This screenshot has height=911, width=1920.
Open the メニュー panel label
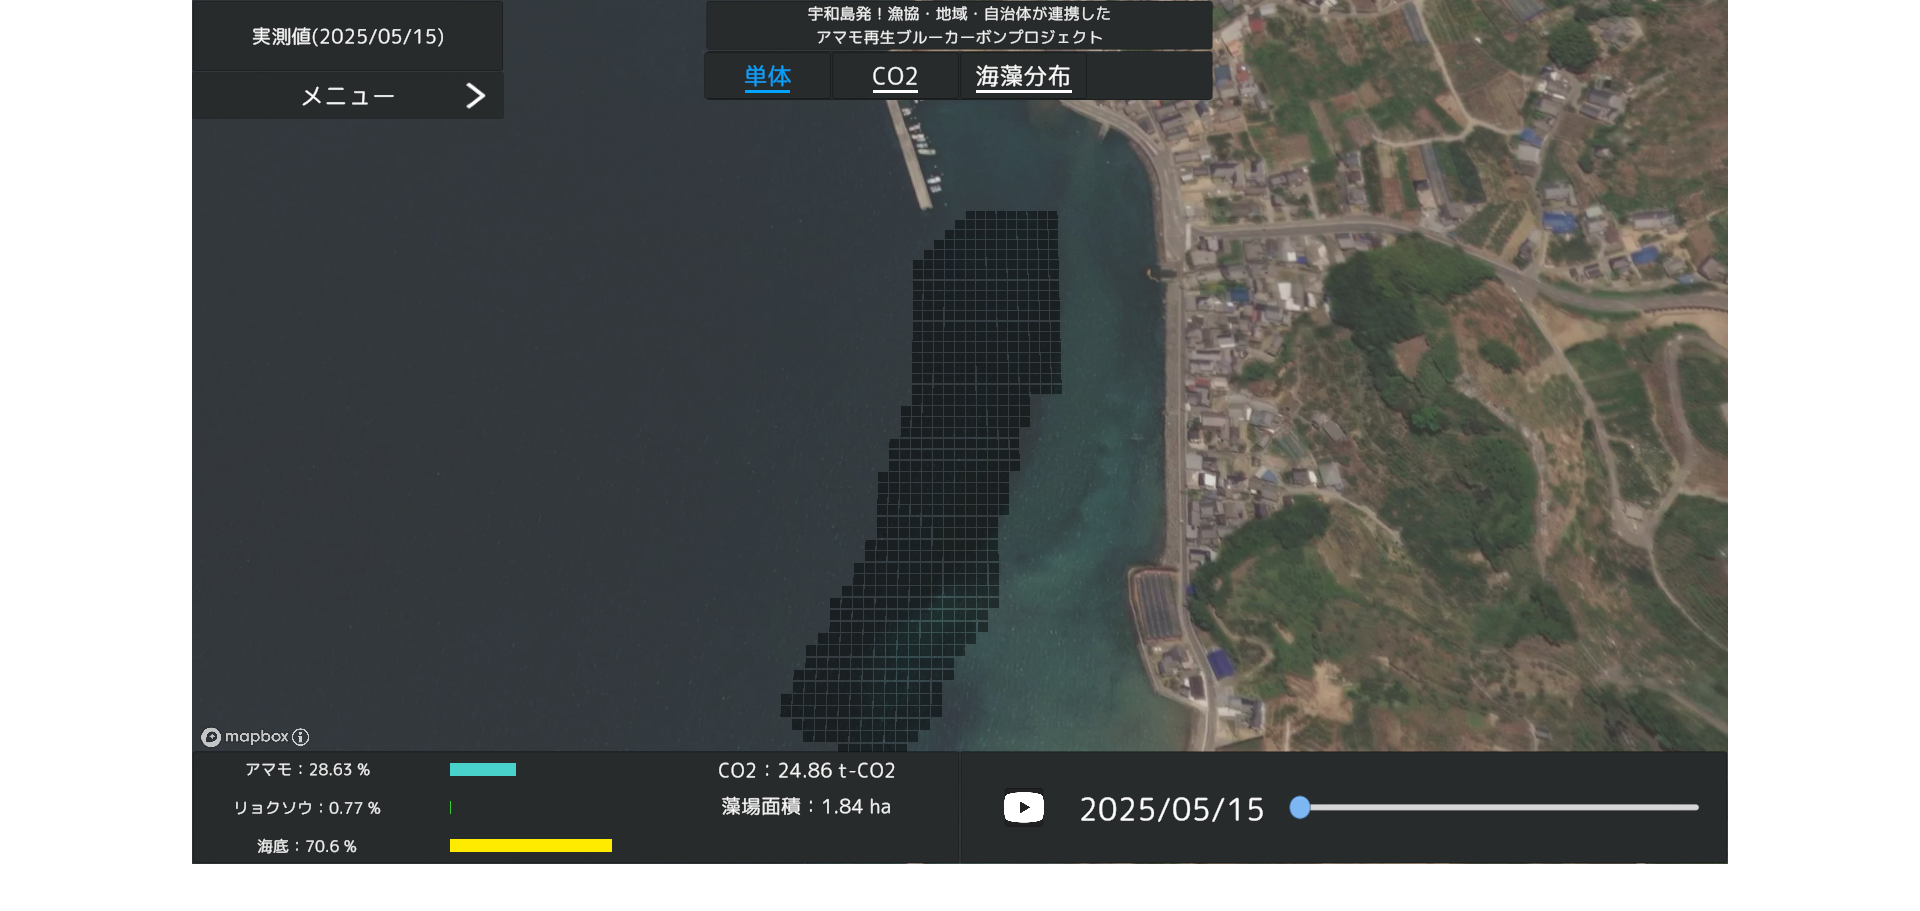coord(348,96)
